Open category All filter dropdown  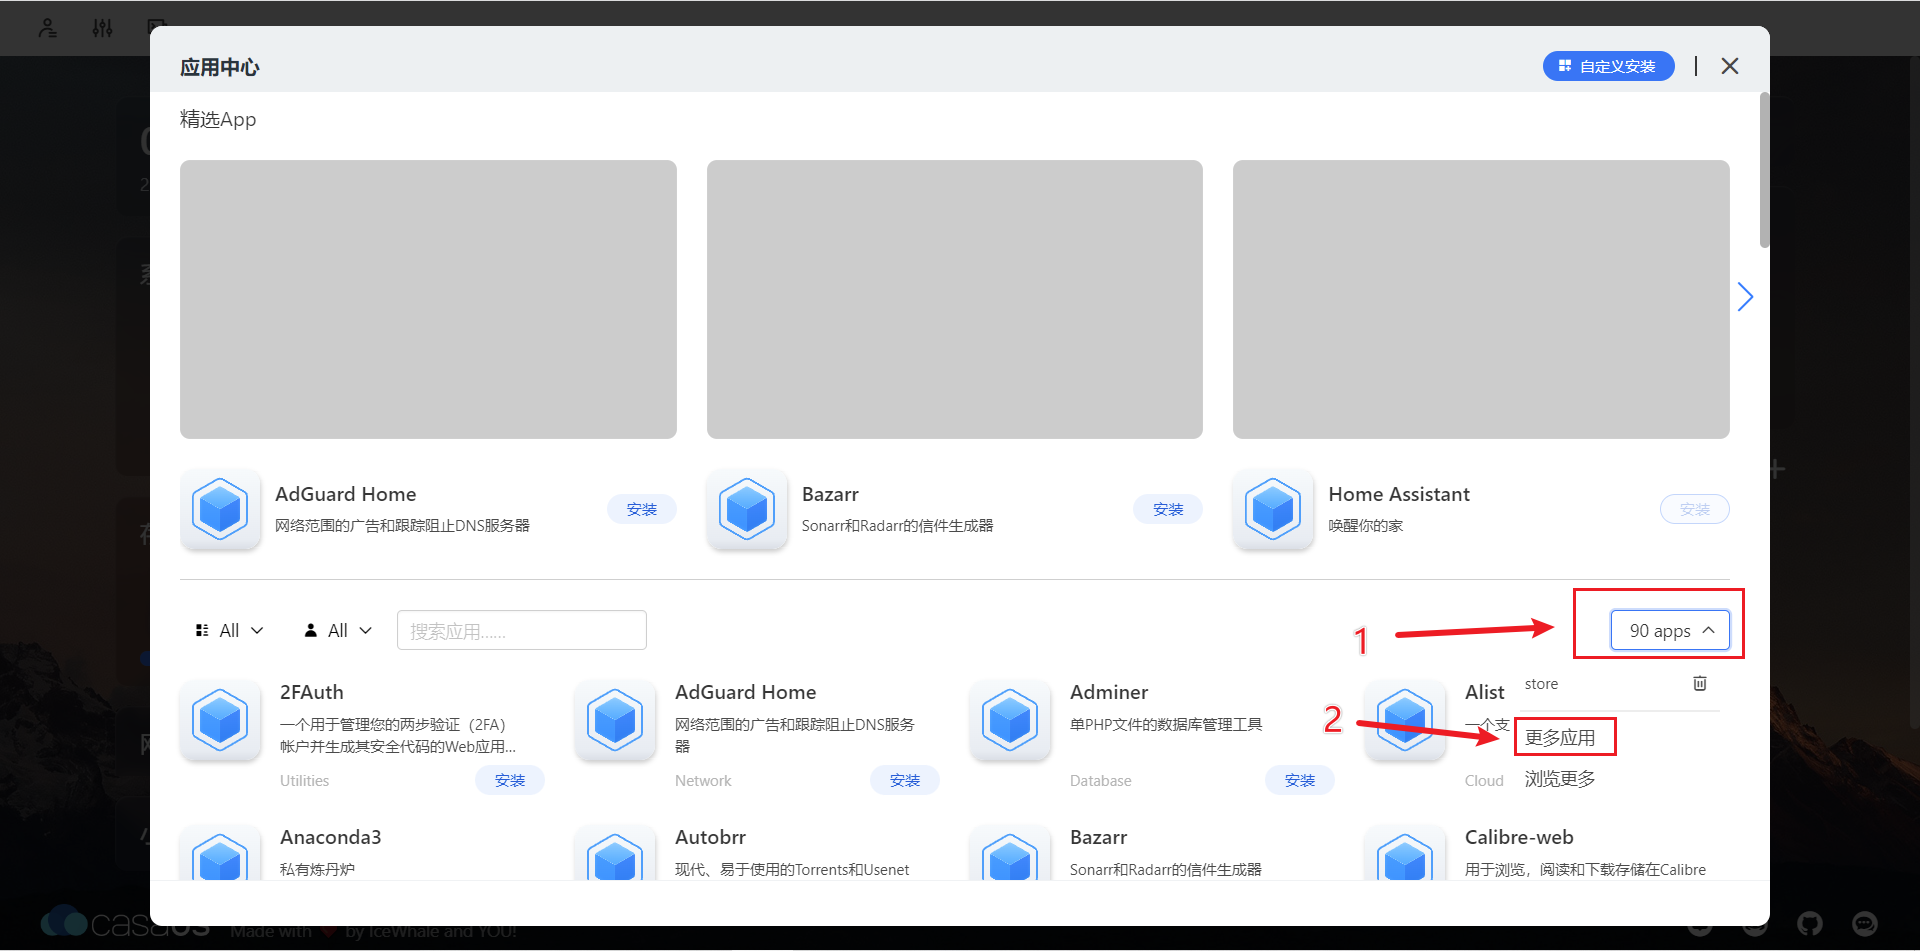click(229, 630)
